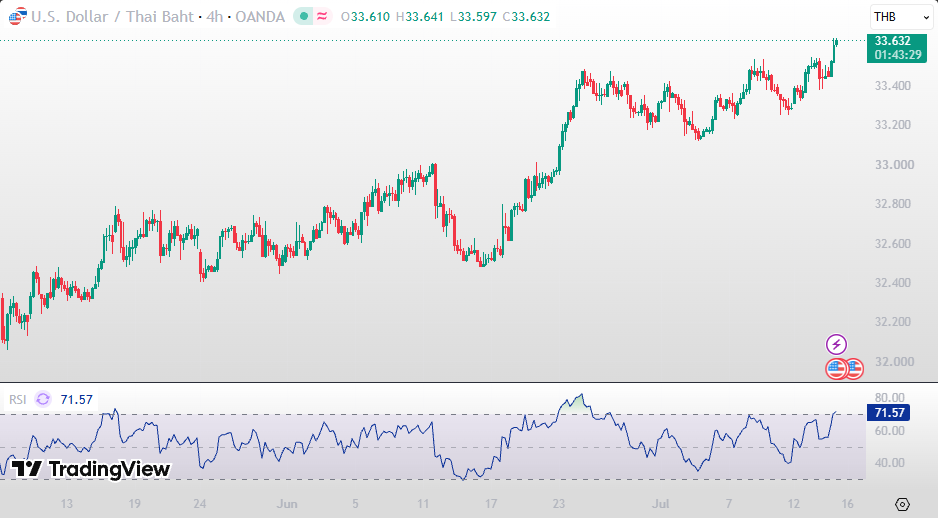Click the Jun date label on time axis

(287, 504)
